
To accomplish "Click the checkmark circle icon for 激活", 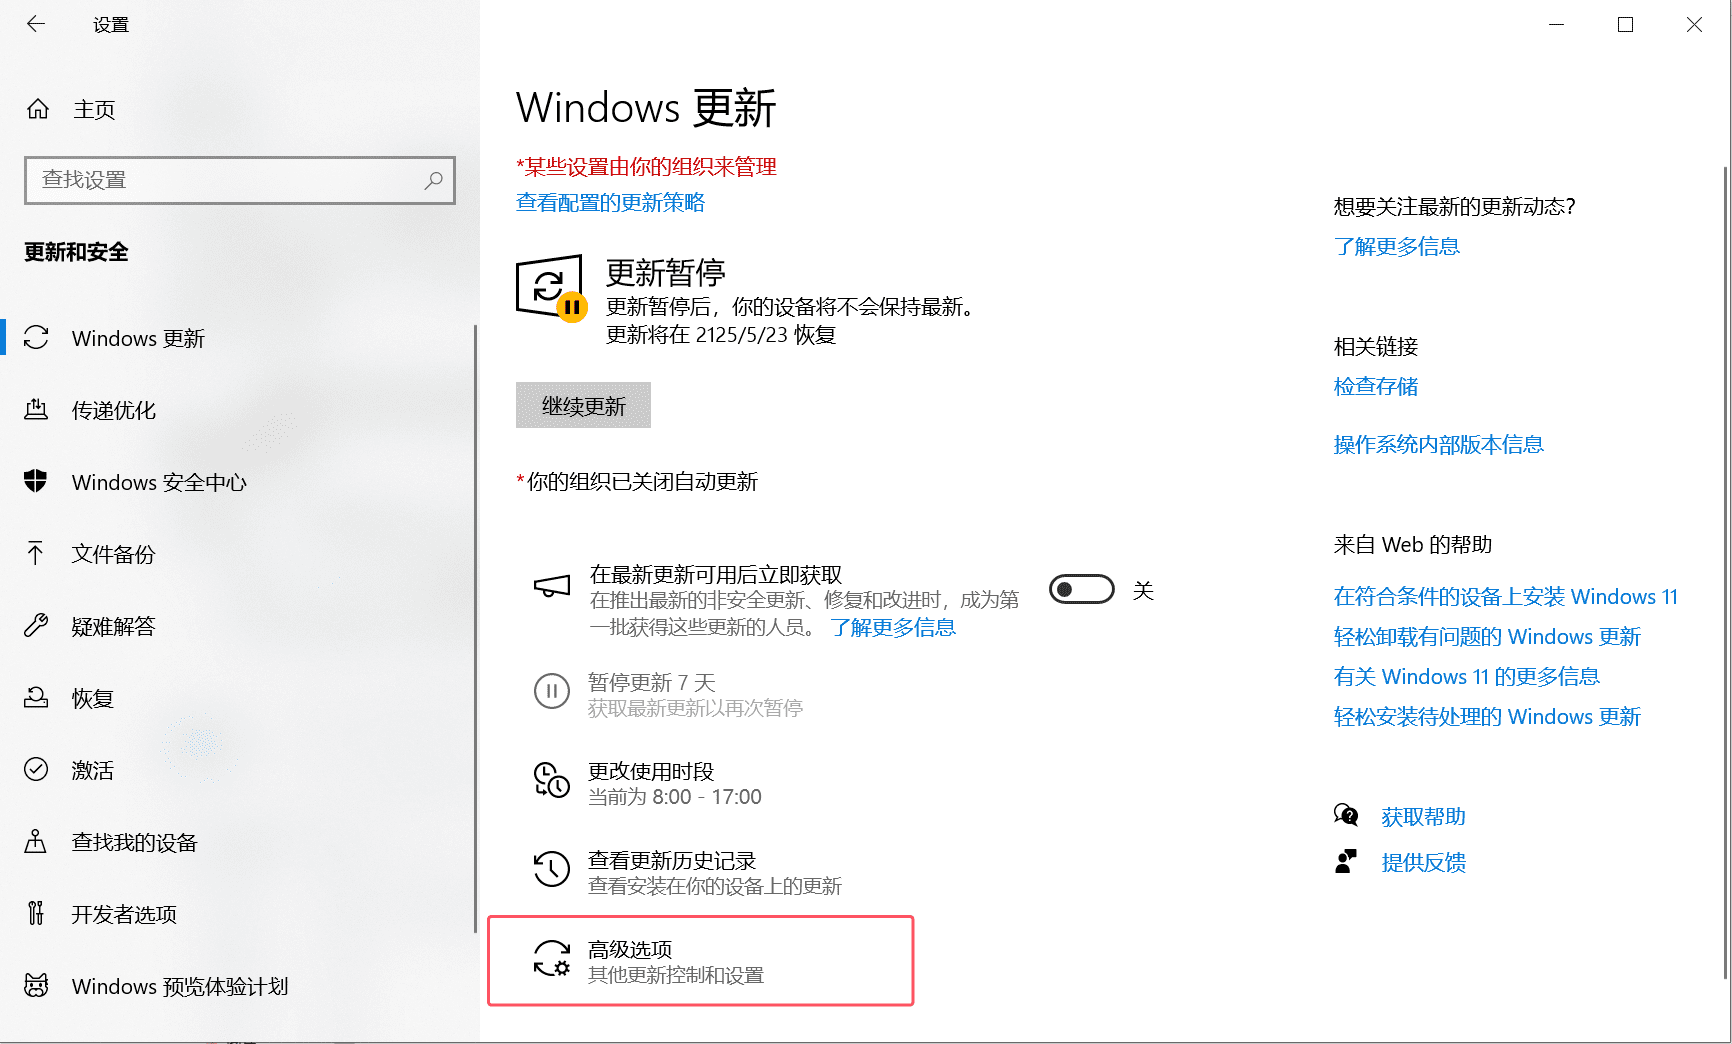I will (x=36, y=770).
